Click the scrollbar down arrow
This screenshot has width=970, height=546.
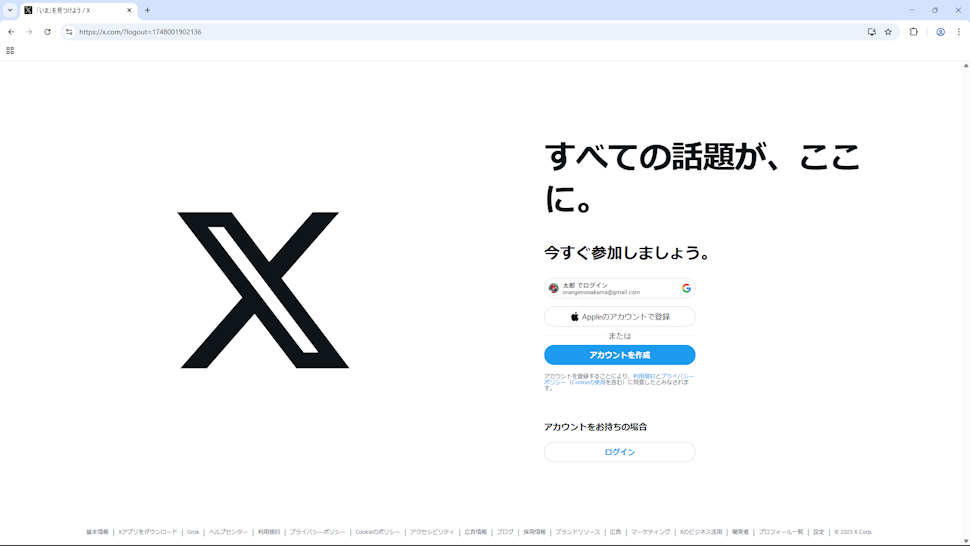[x=966, y=541]
